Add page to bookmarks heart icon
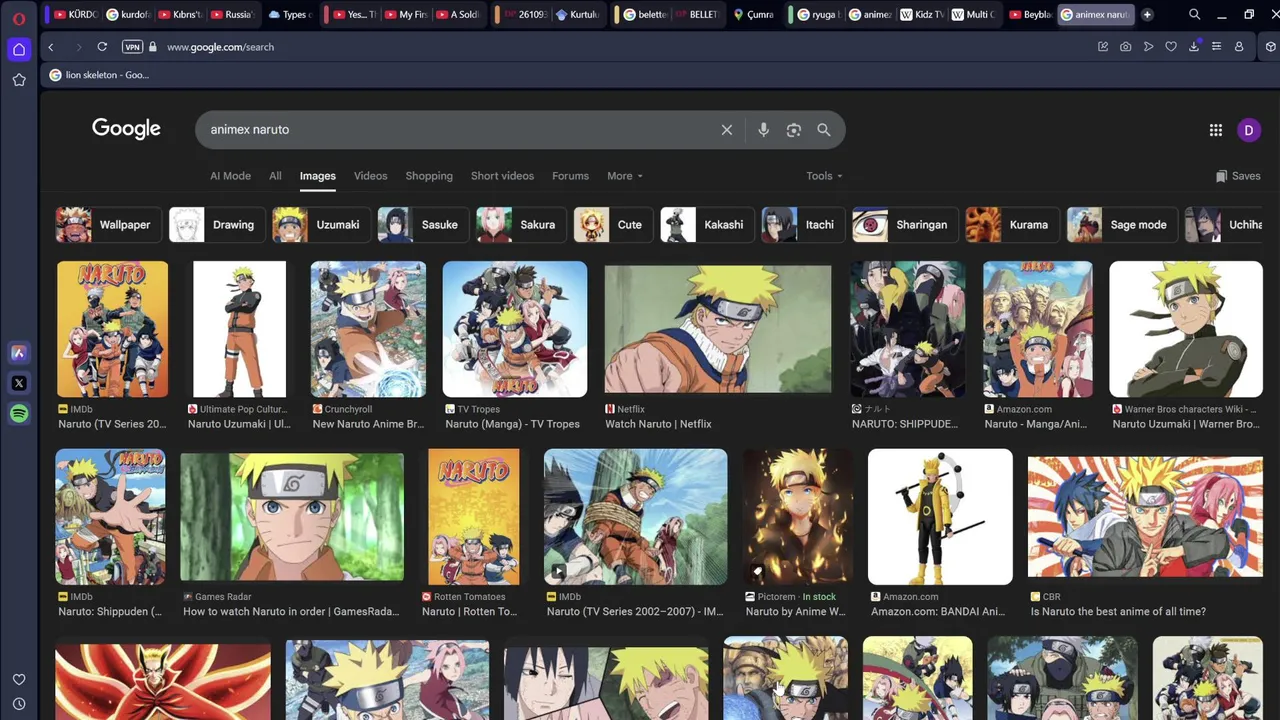 (1171, 47)
